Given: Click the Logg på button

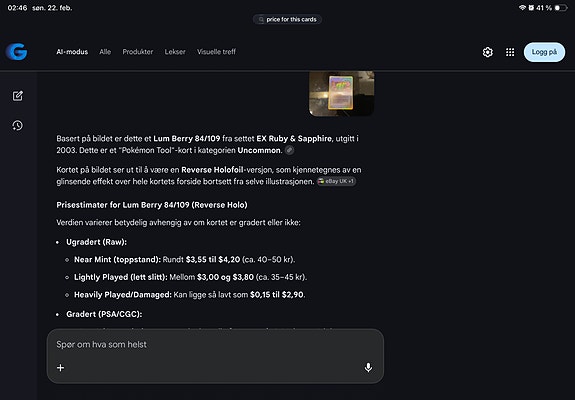Looking at the screenshot, I should pyautogui.click(x=544, y=52).
